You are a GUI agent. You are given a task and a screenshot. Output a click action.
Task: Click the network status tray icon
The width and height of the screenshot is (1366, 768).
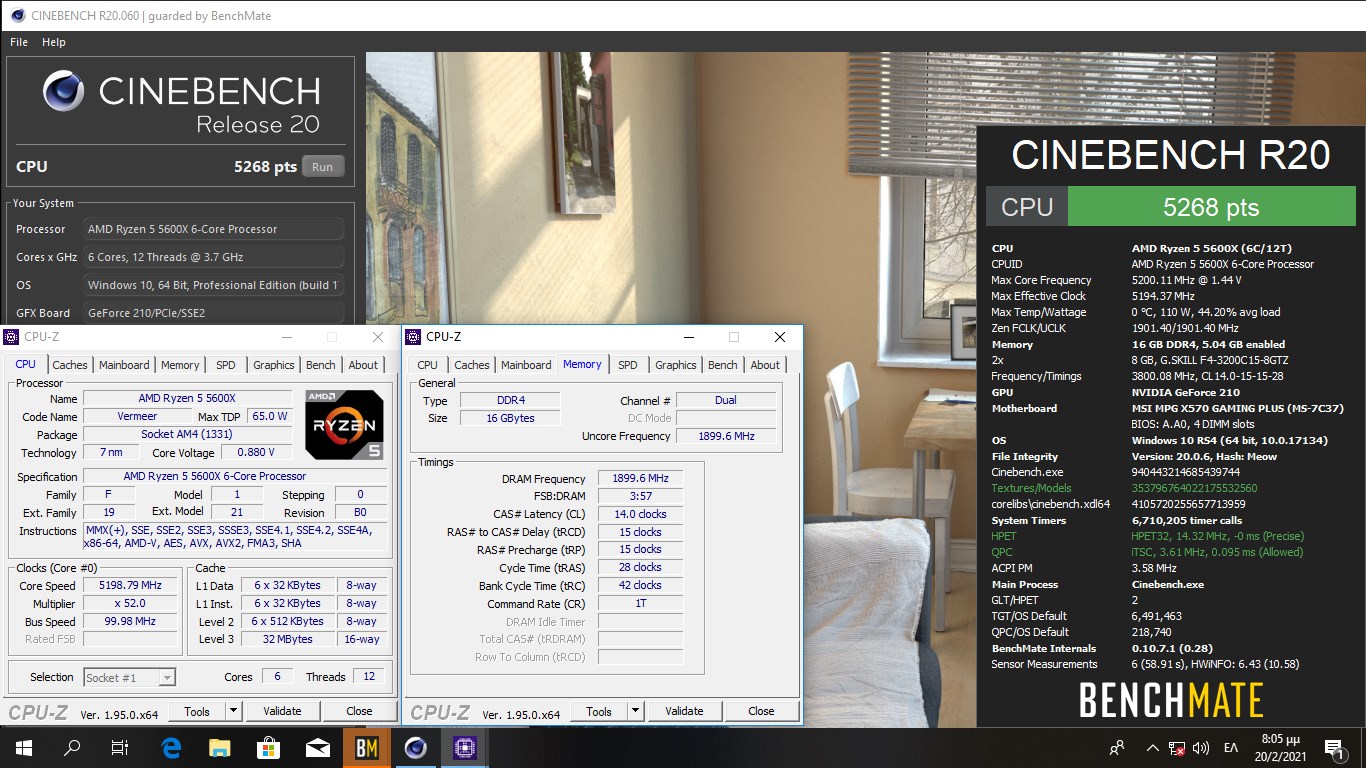[1177, 748]
